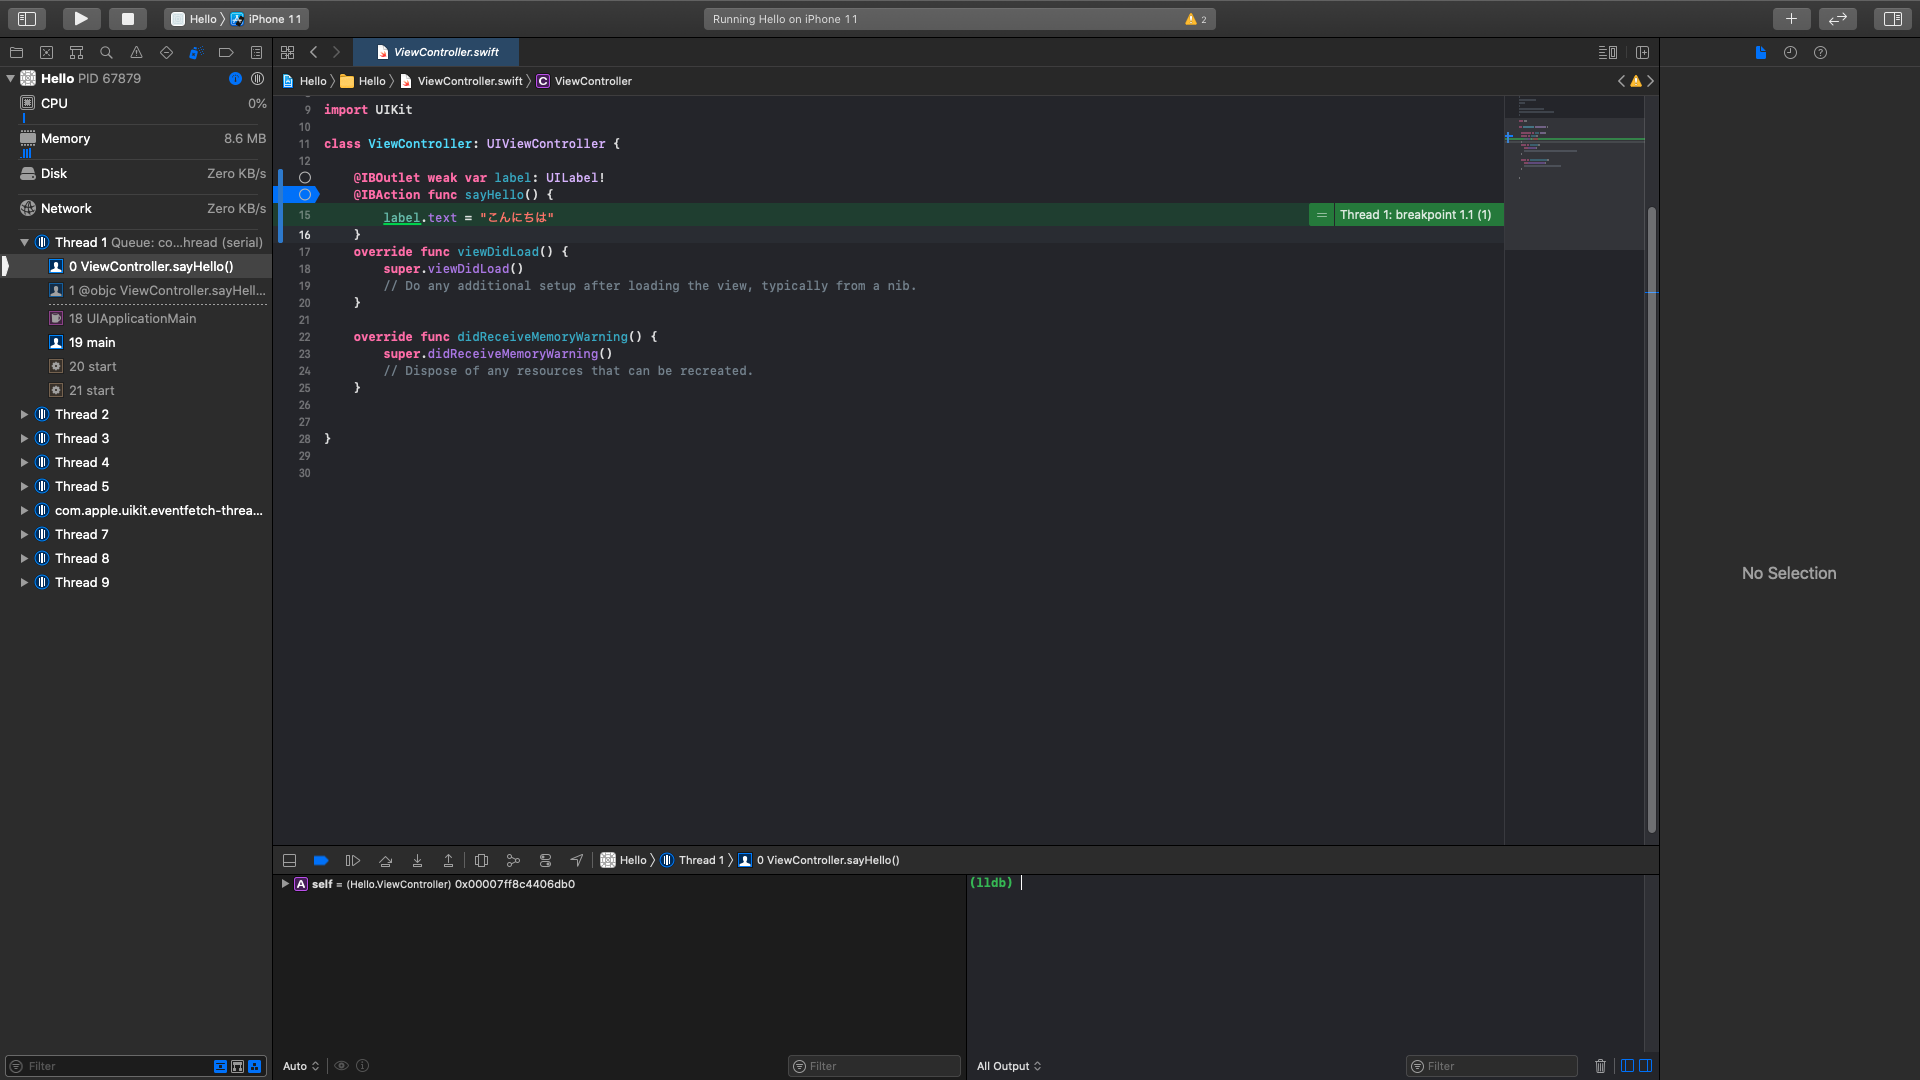The height and width of the screenshot is (1080, 1920).
Task: Select the Network gauge
Action: click(x=136, y=209)
